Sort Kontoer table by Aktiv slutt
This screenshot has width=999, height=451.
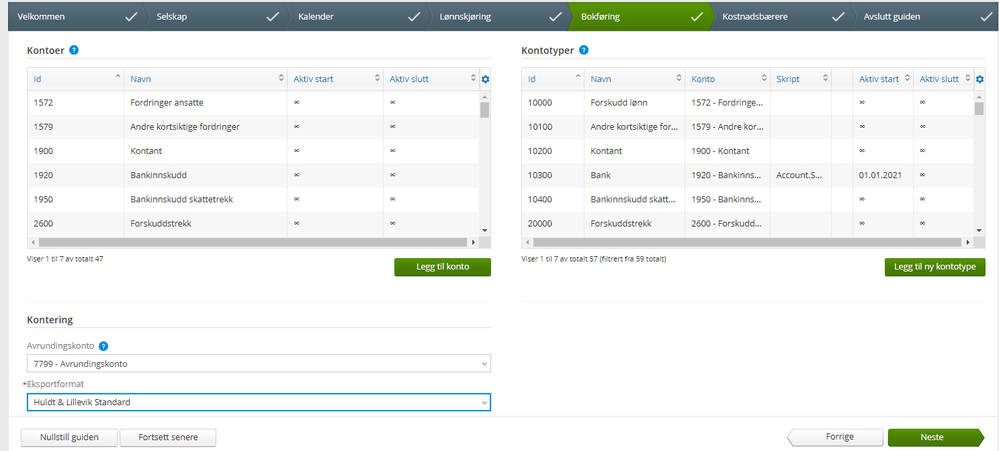click(x=431, y=79)
